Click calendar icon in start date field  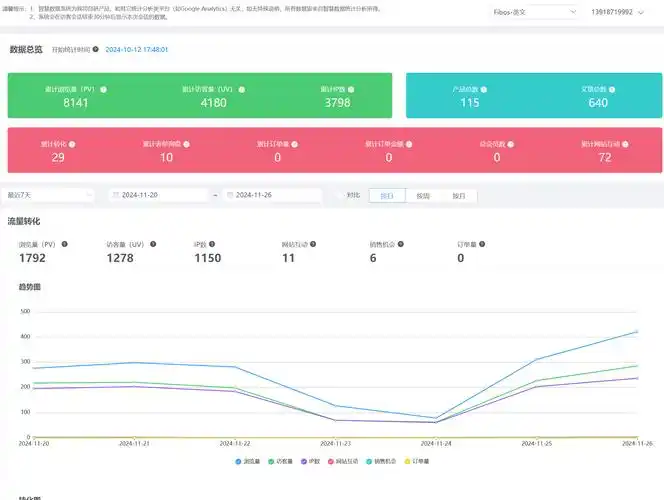116,196
